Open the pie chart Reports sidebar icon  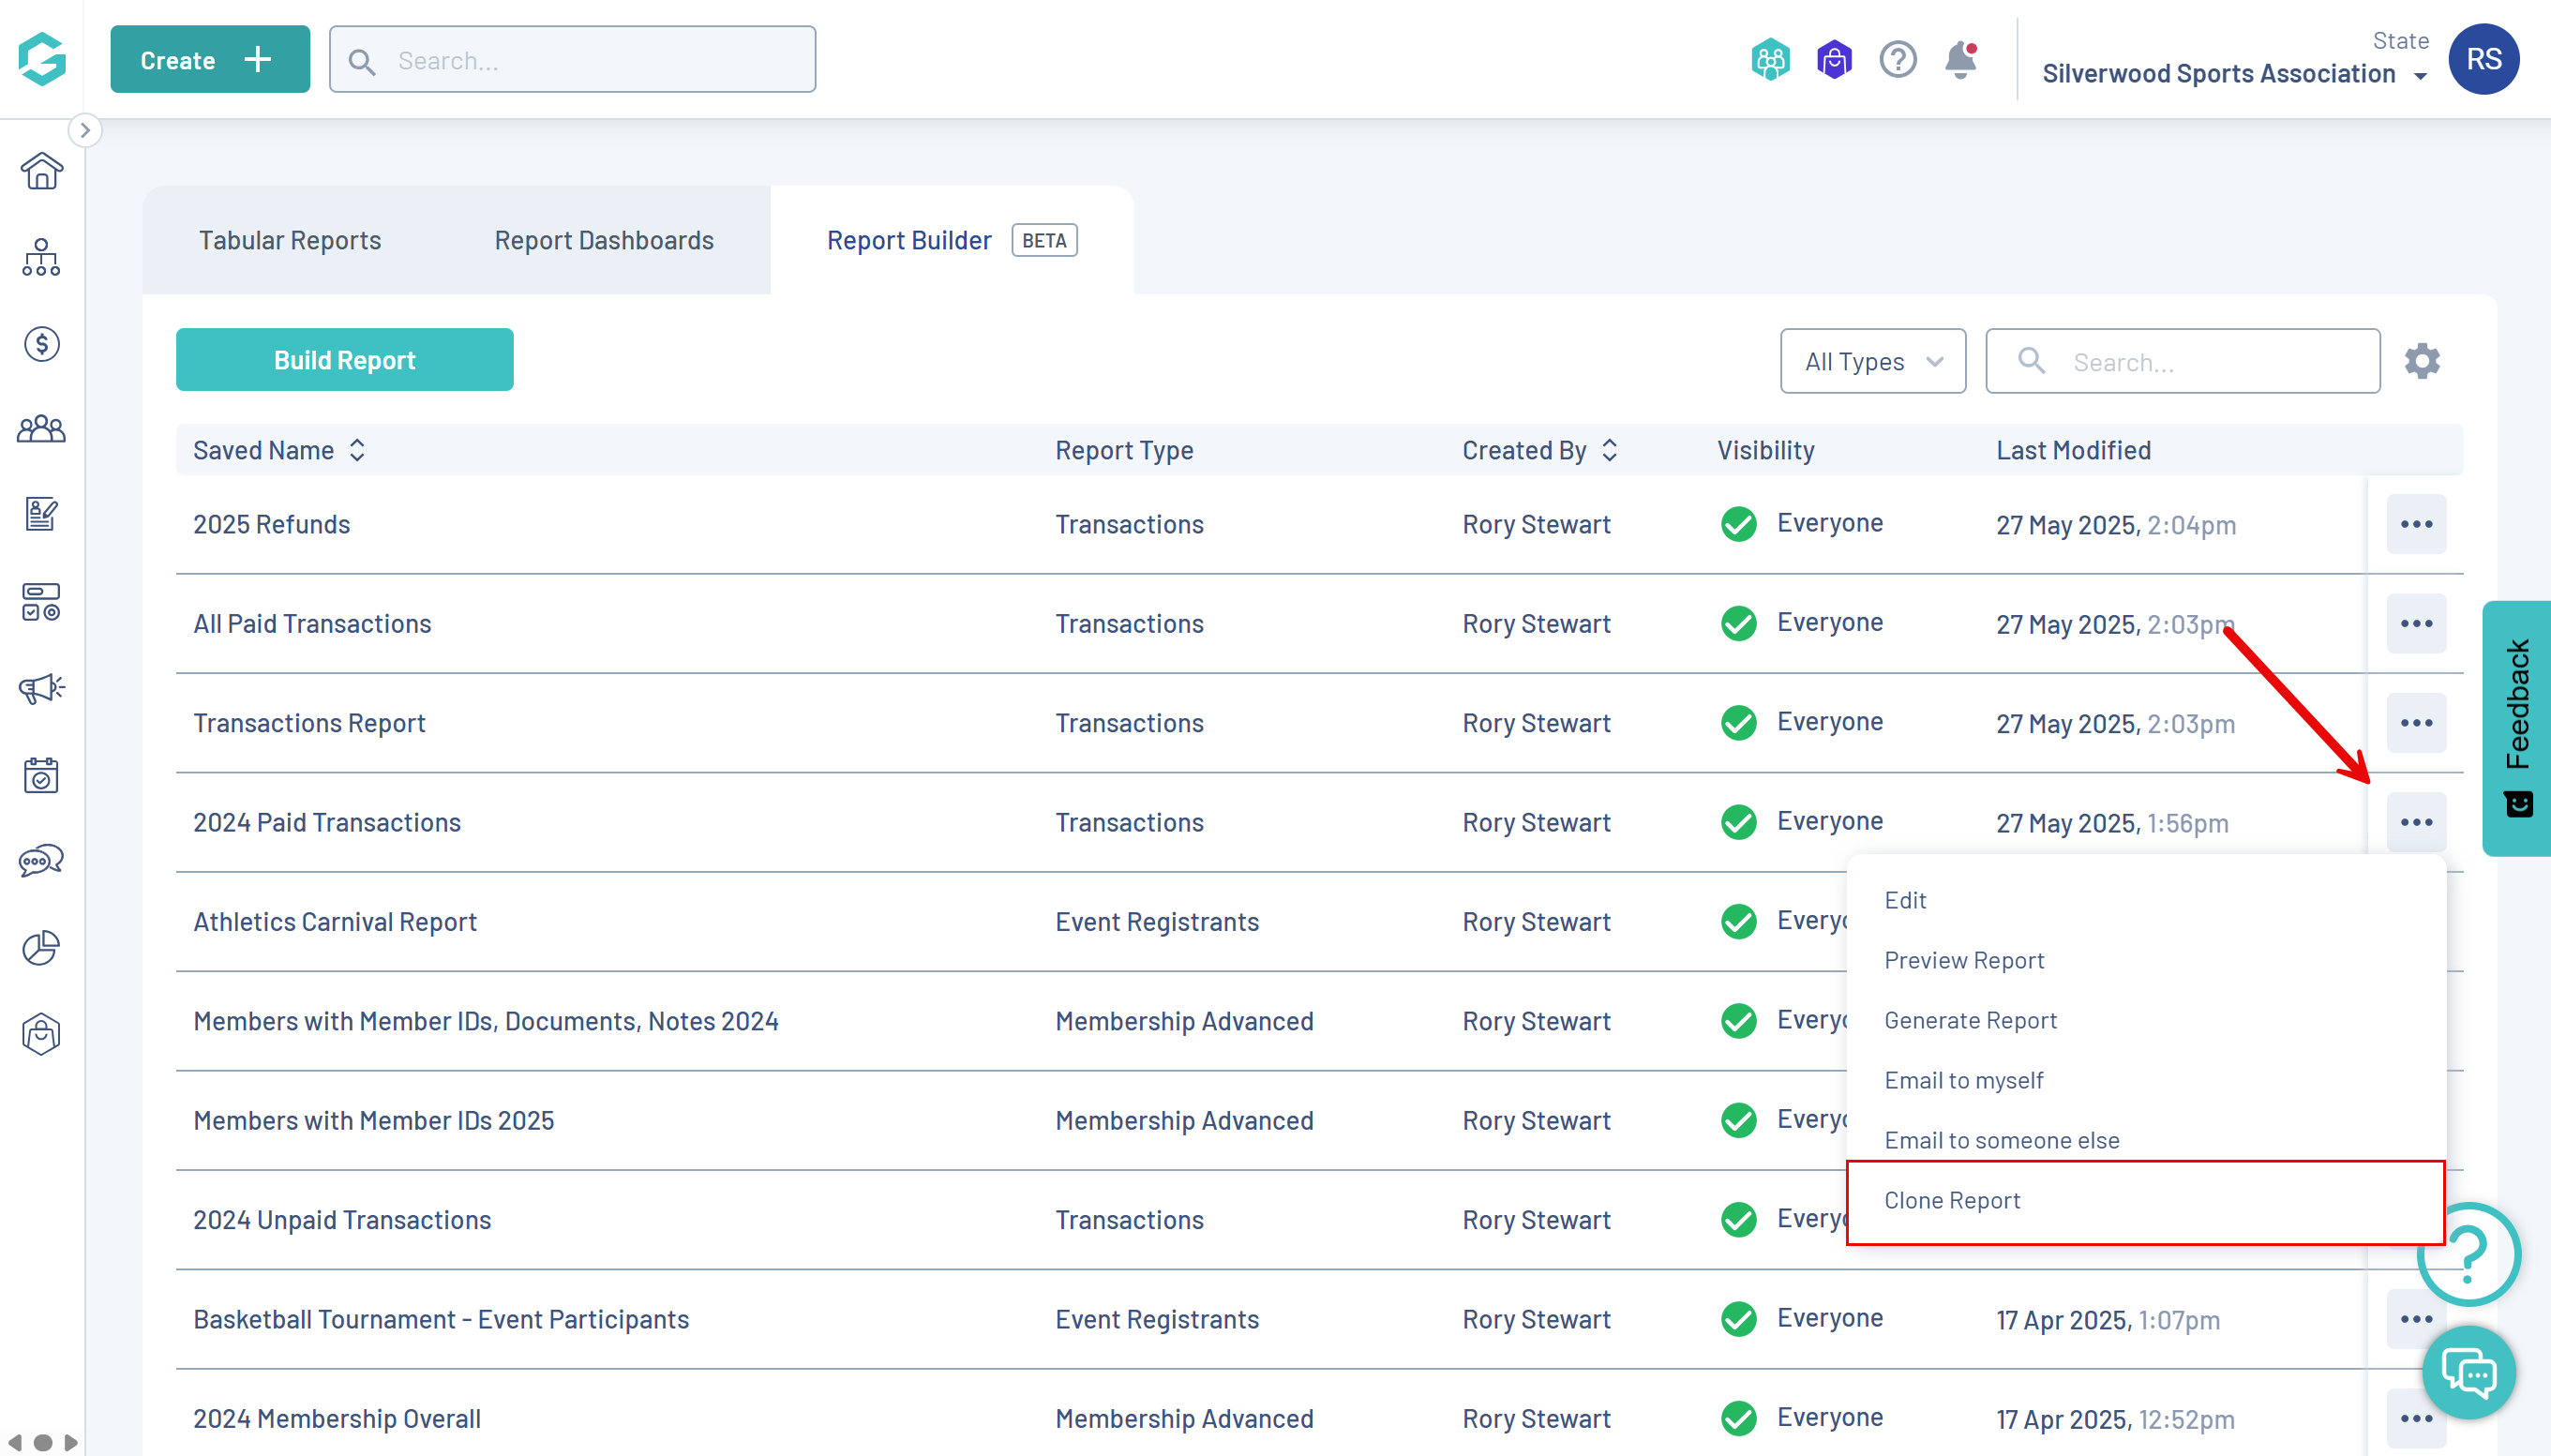(x=41, y=947)
